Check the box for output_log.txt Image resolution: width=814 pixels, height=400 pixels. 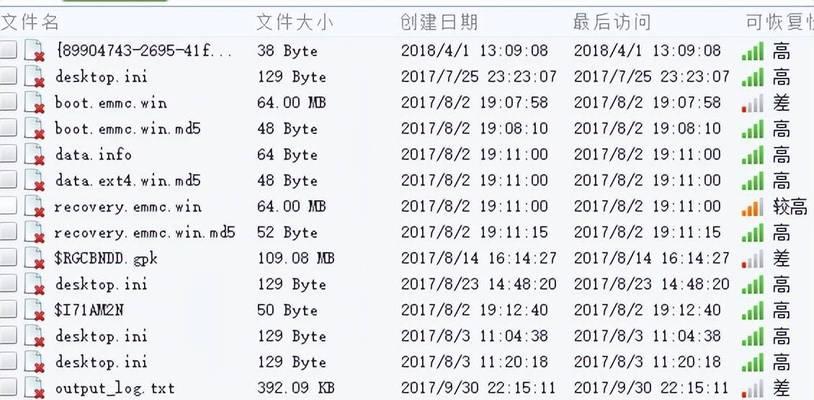click(x=8, y=387)
